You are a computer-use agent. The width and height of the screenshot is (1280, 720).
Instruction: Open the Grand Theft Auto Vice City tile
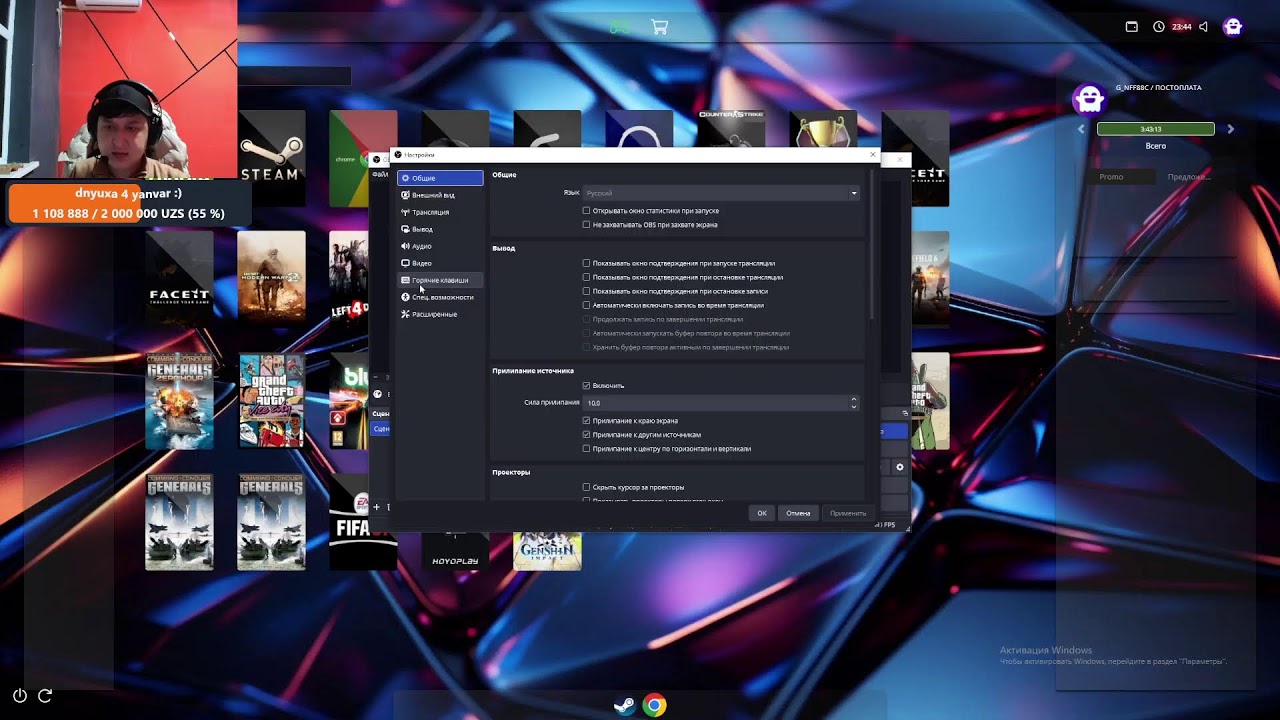point(271,401)
